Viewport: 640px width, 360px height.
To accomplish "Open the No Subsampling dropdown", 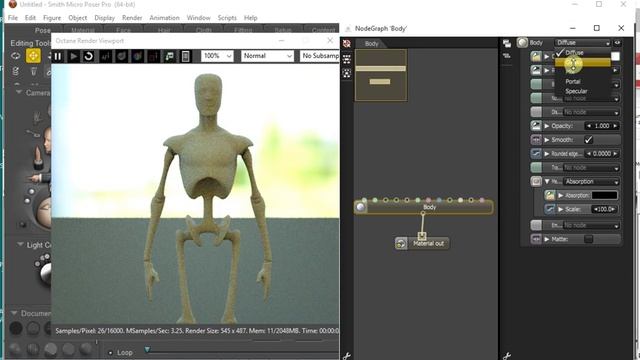I will [320, 56].
